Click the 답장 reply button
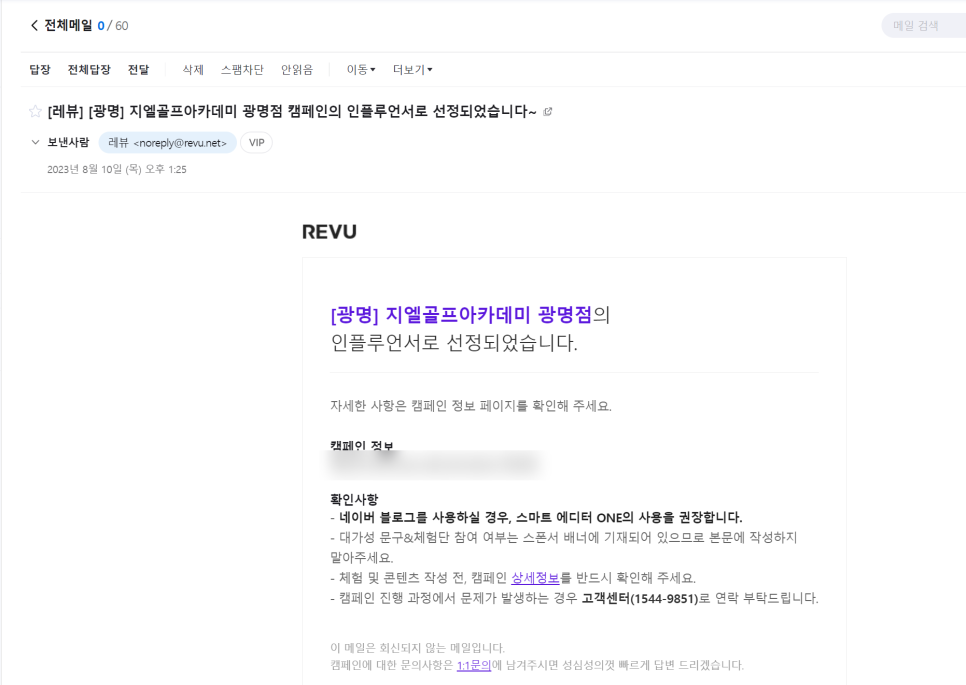 tap(40, 70)
